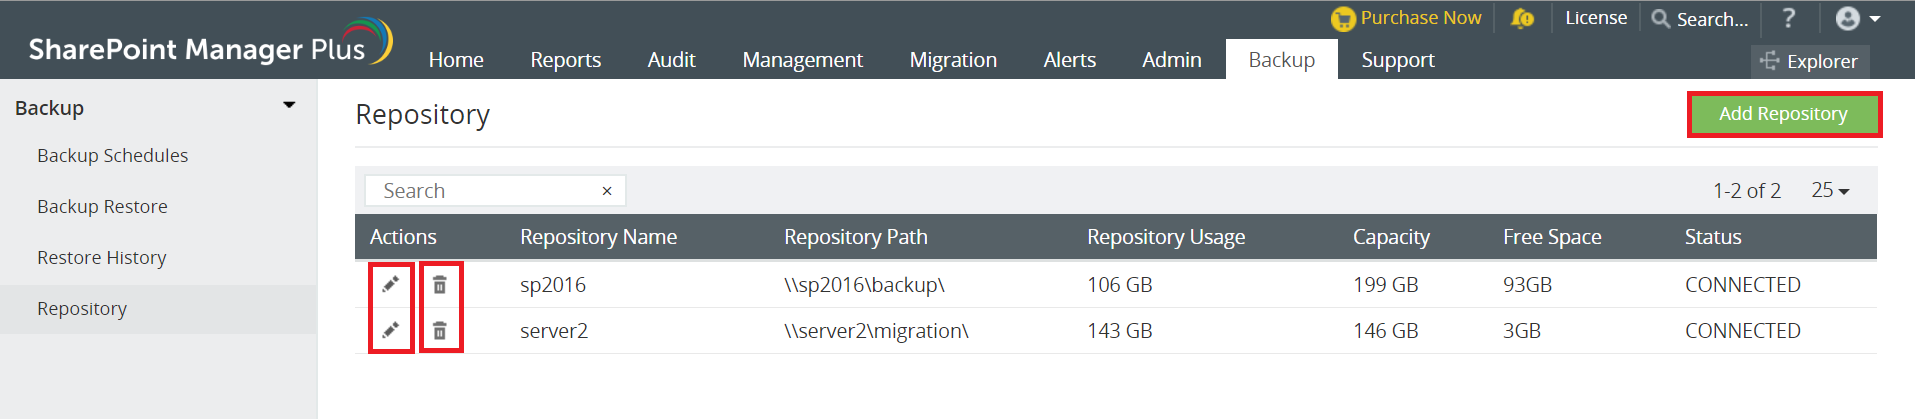This screenshot has height=419, width=1915.
Task: Select Backup Schedules in sidebar
Action: pos(113,156)
